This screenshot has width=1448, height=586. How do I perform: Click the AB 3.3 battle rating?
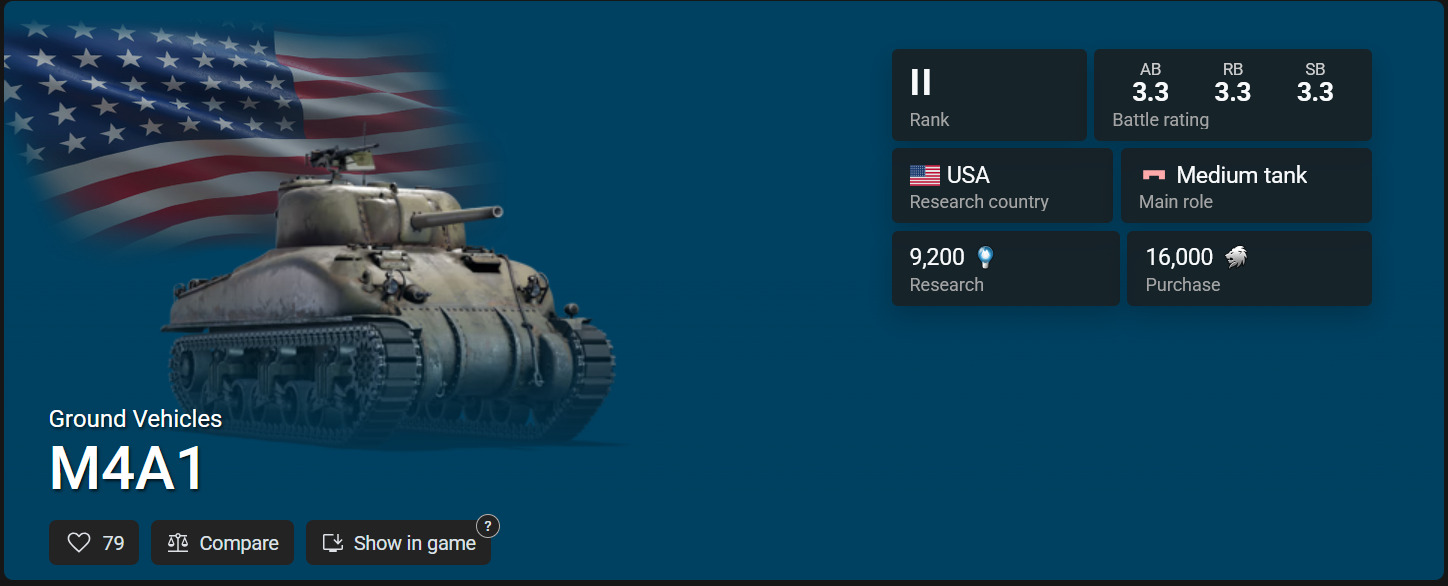click(1150, 83)
